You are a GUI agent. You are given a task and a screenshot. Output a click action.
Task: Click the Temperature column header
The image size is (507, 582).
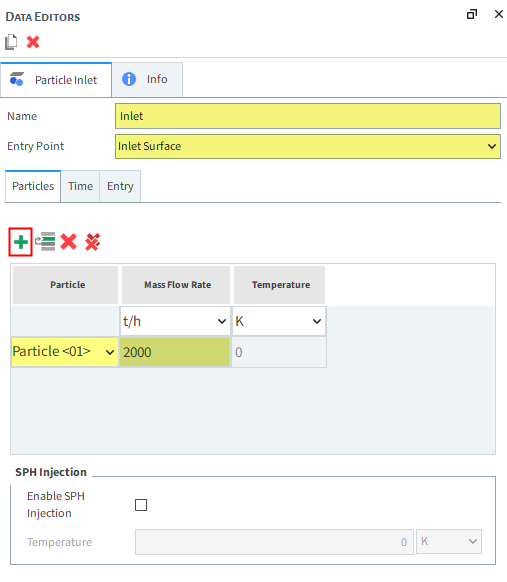point(279,285)
